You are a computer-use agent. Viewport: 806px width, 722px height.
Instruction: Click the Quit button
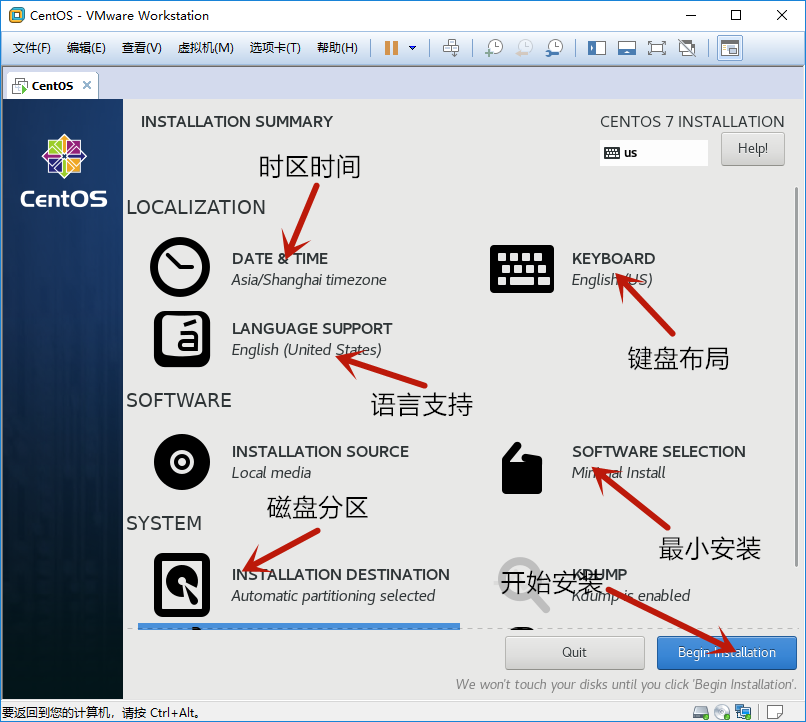click(574, 653)
